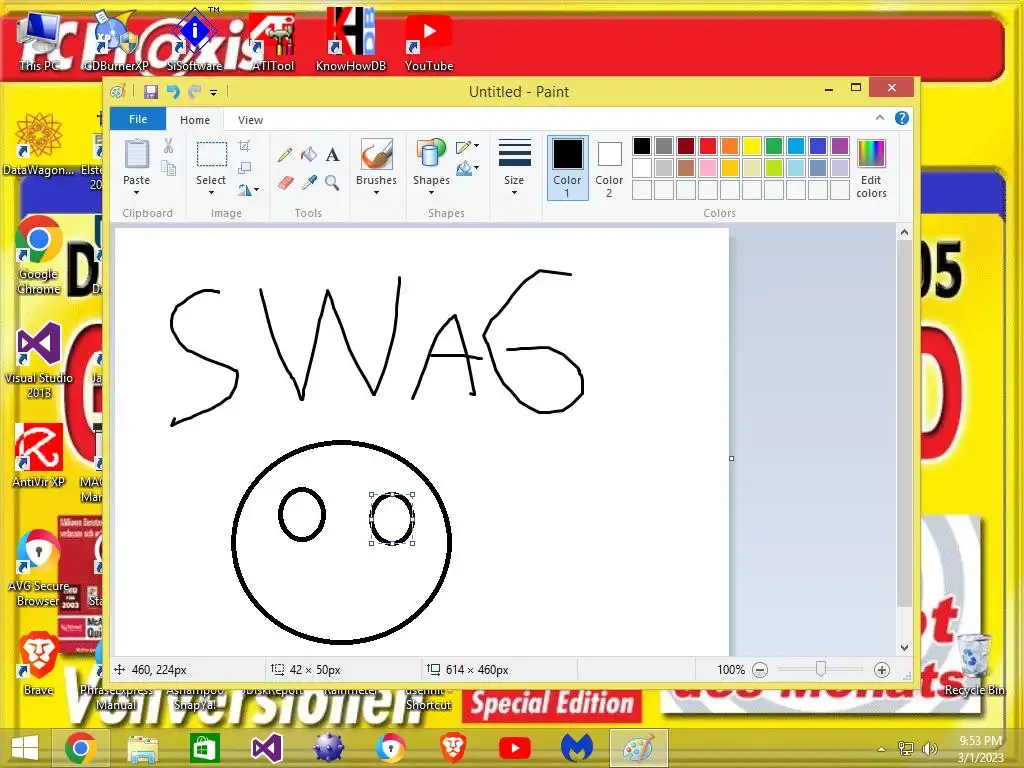Pick the purple color swatch
The image size is (1024, 768).
[x=840, y=146]
